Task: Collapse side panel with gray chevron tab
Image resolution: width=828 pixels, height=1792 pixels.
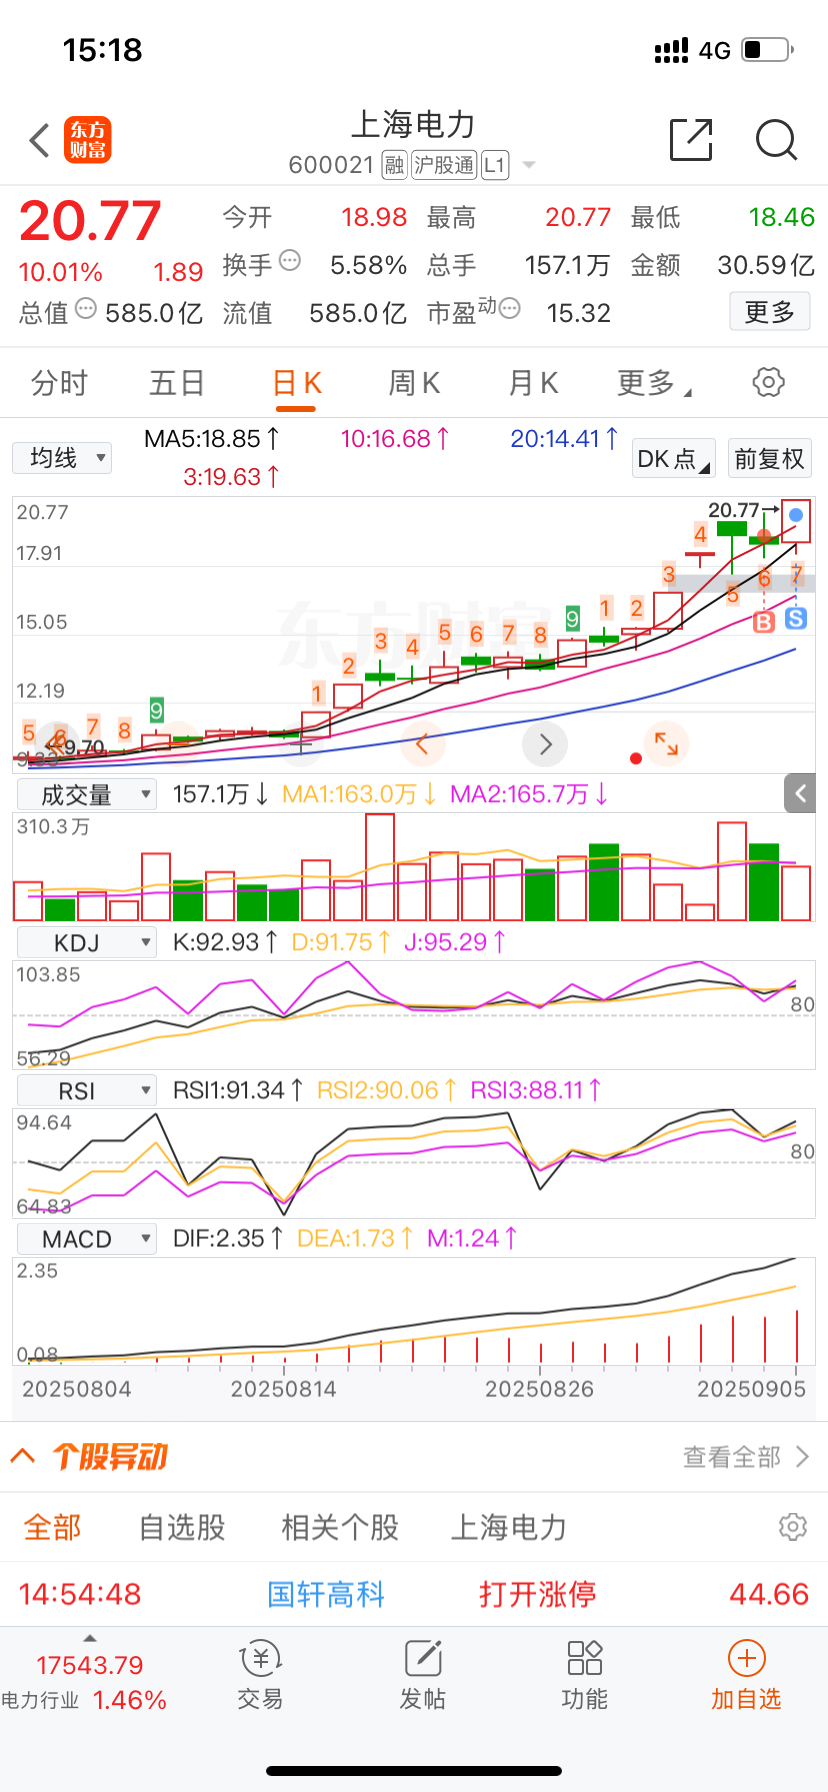Action: (x=800, y=794)
